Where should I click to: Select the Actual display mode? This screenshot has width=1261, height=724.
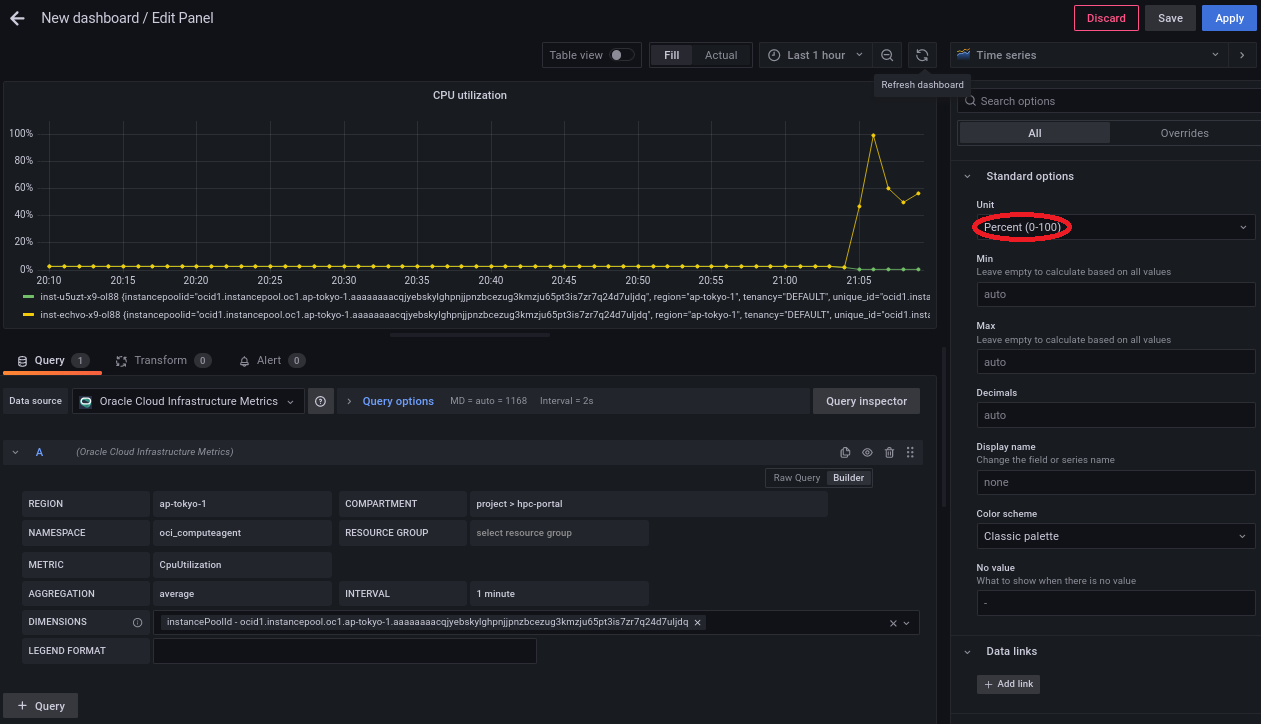720,55
